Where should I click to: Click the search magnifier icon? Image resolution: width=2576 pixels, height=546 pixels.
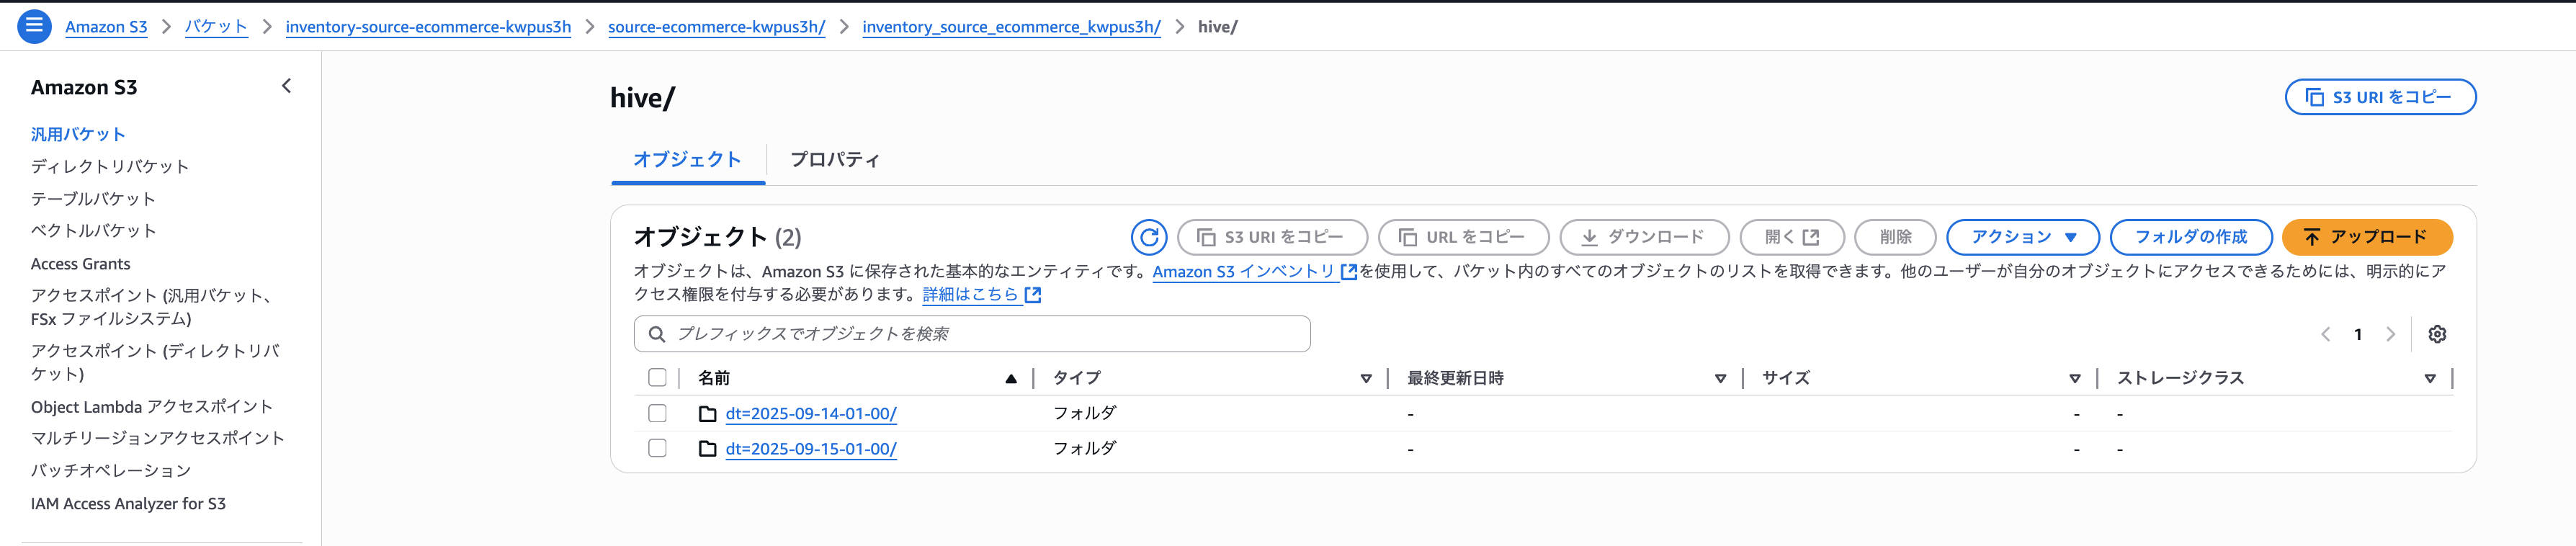pos(657,334)
